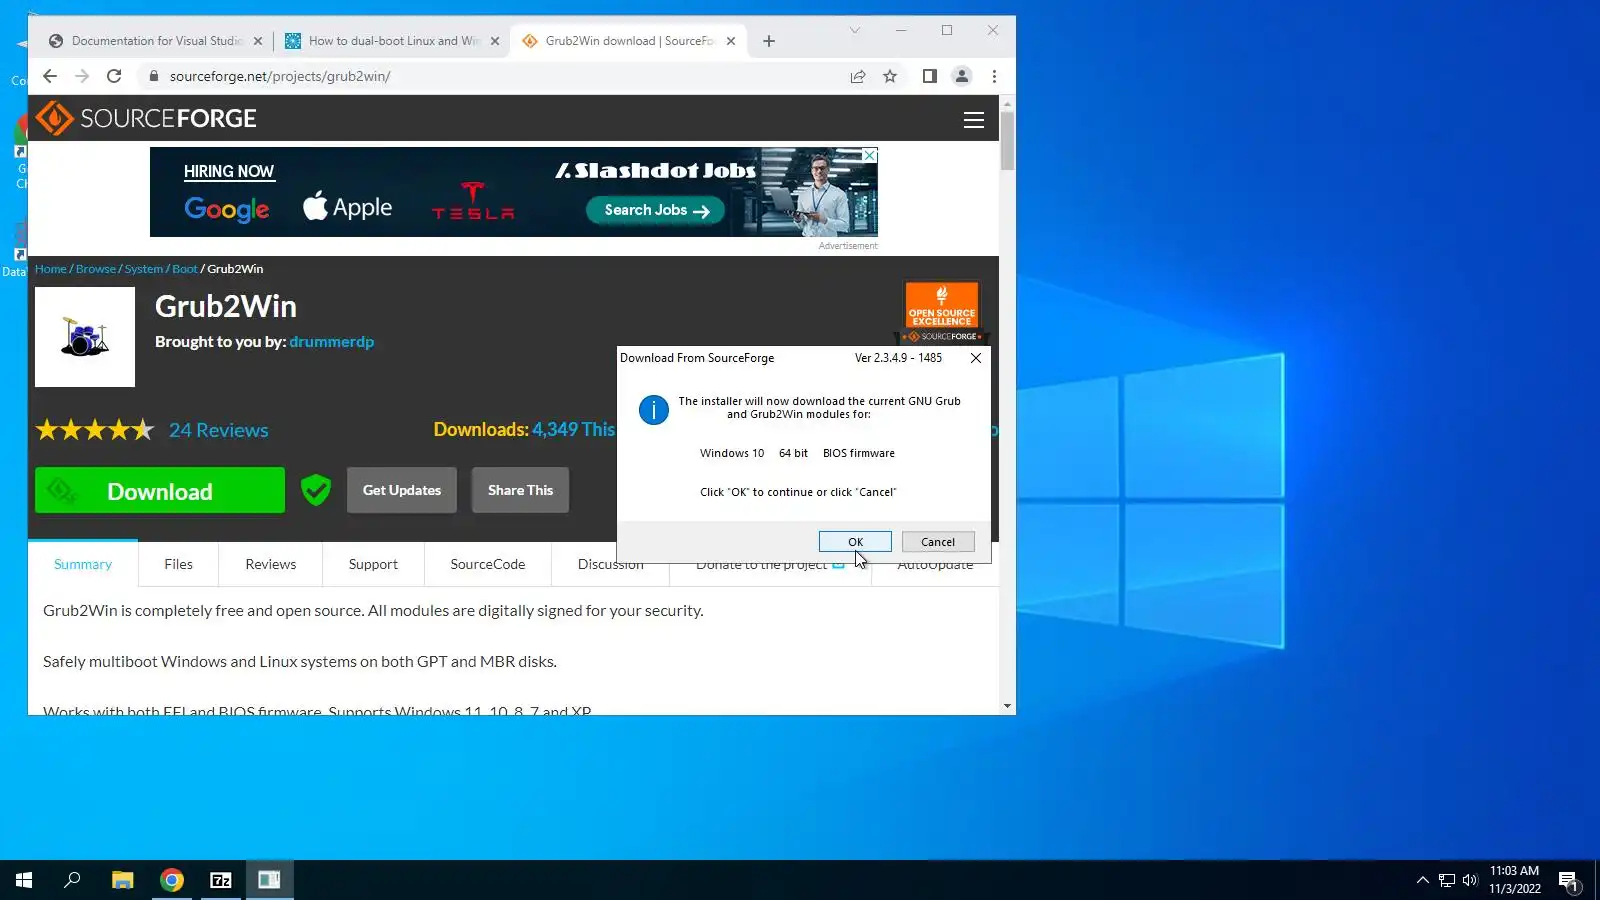Close the Documentation for Visual Studio tab

[258, 41]
